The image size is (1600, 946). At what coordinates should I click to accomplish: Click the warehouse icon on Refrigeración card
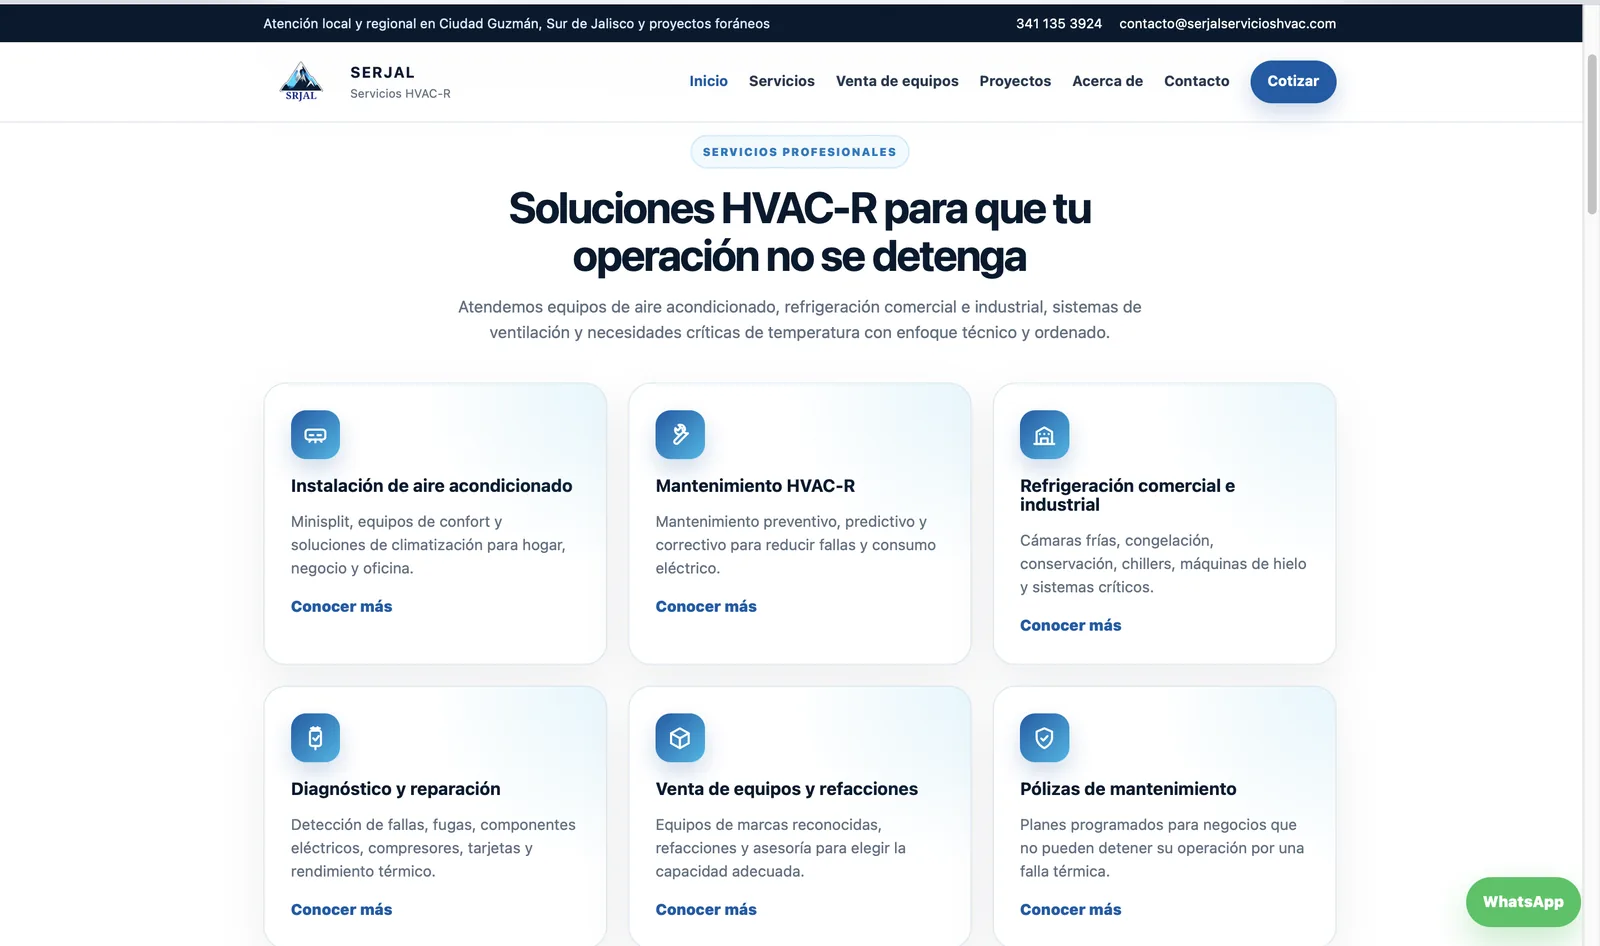(x=1044, y=435)
